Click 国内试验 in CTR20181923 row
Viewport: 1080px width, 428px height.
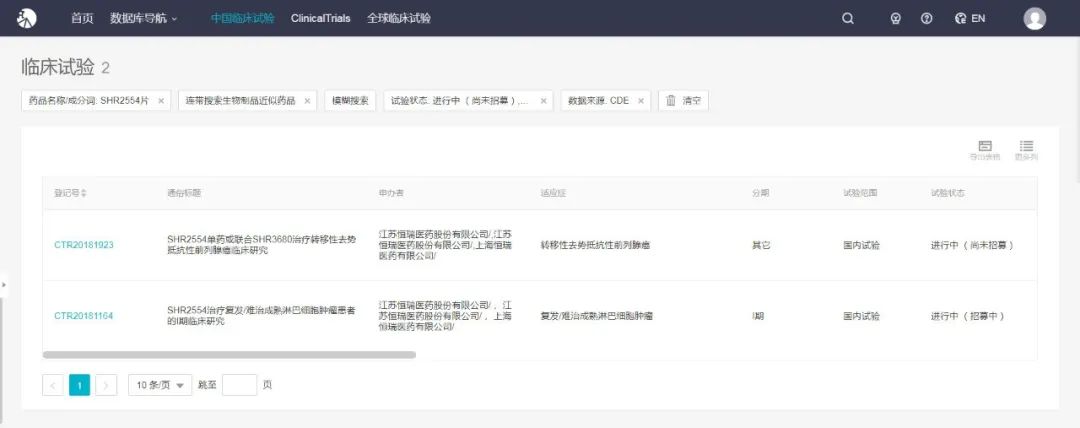point(862,245)
